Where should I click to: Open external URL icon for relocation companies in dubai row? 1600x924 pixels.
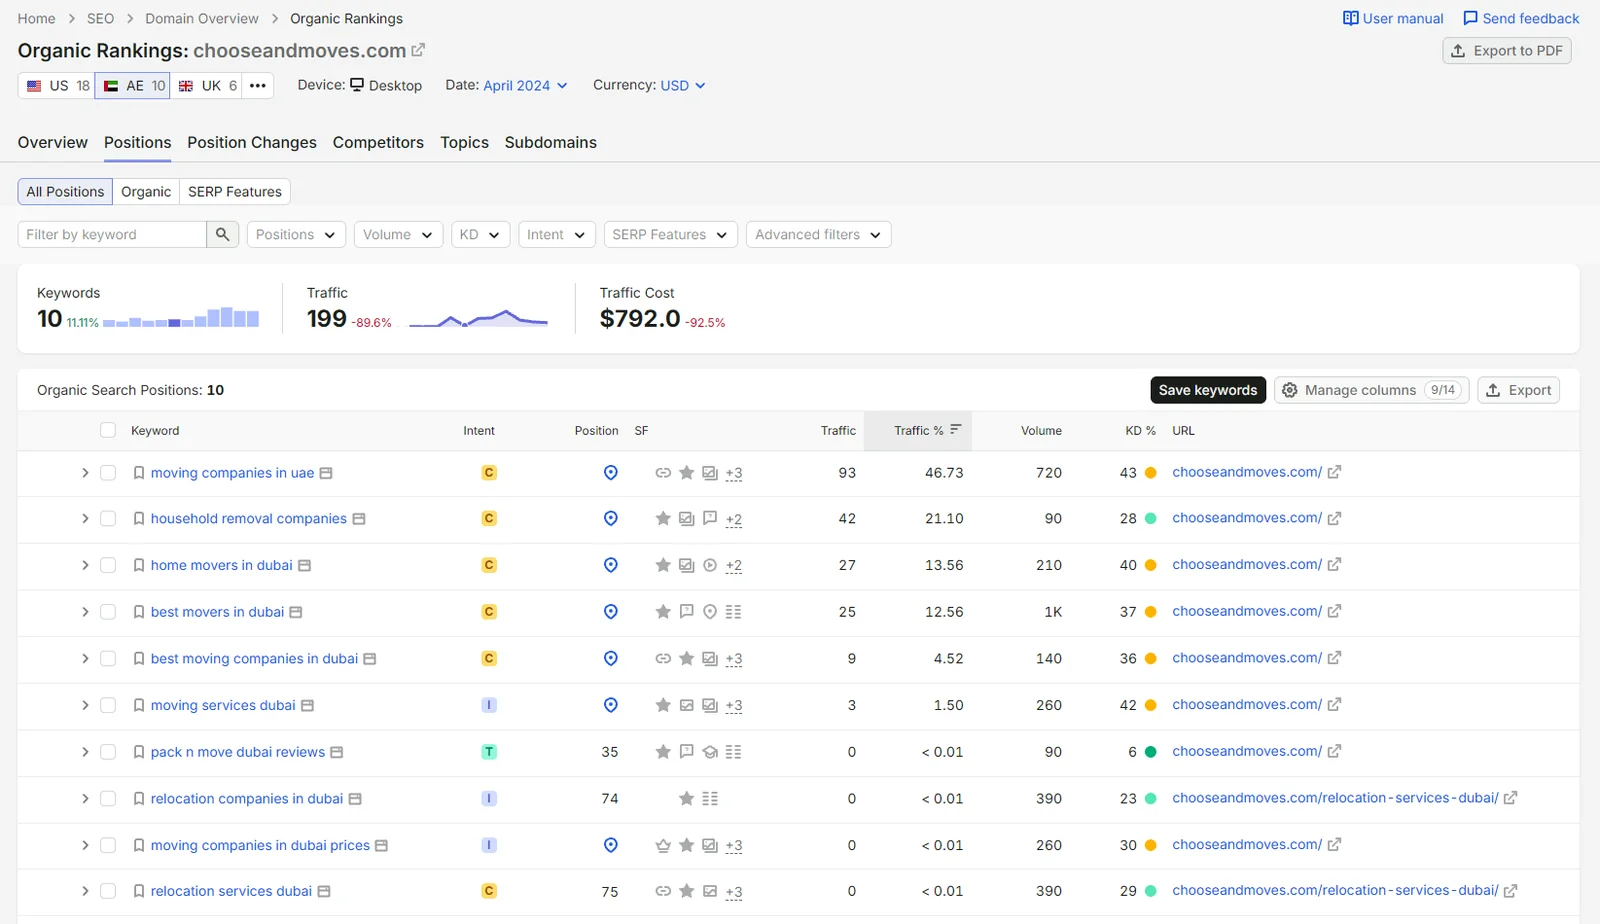coord(1510,798)
